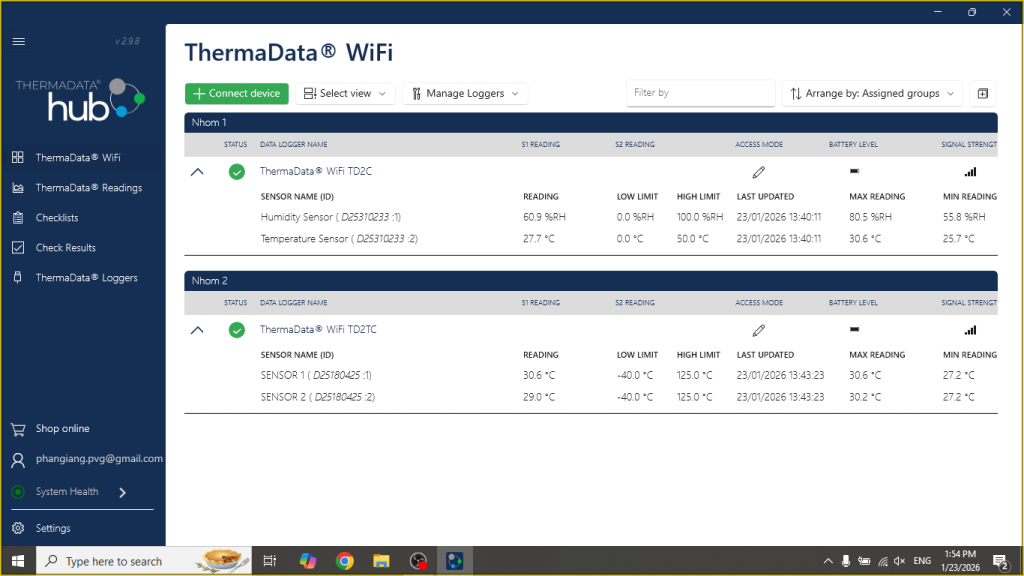Click the 80.5 %RH max reading
1024x576 pixels.
point(871,217)
